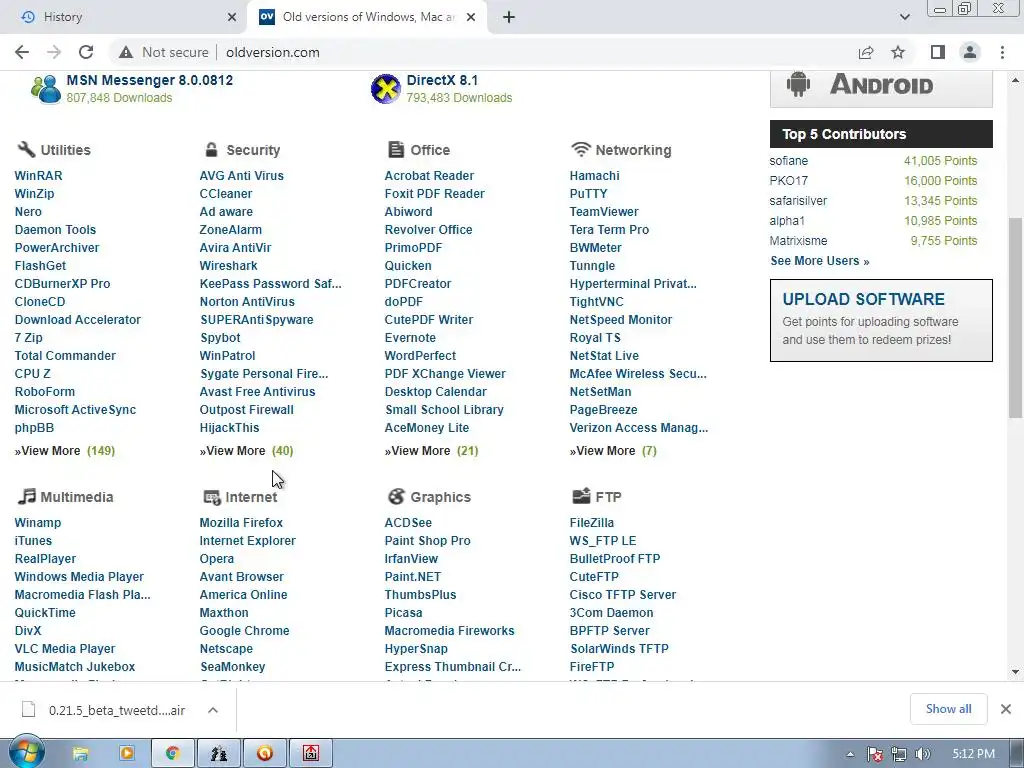View More Security (40)
The image size is (1024, 768).
246,451
